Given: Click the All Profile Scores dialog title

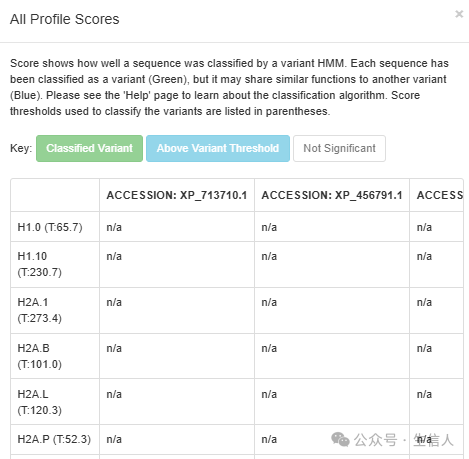Looking at the screenshot, I should tap(65, 19).
